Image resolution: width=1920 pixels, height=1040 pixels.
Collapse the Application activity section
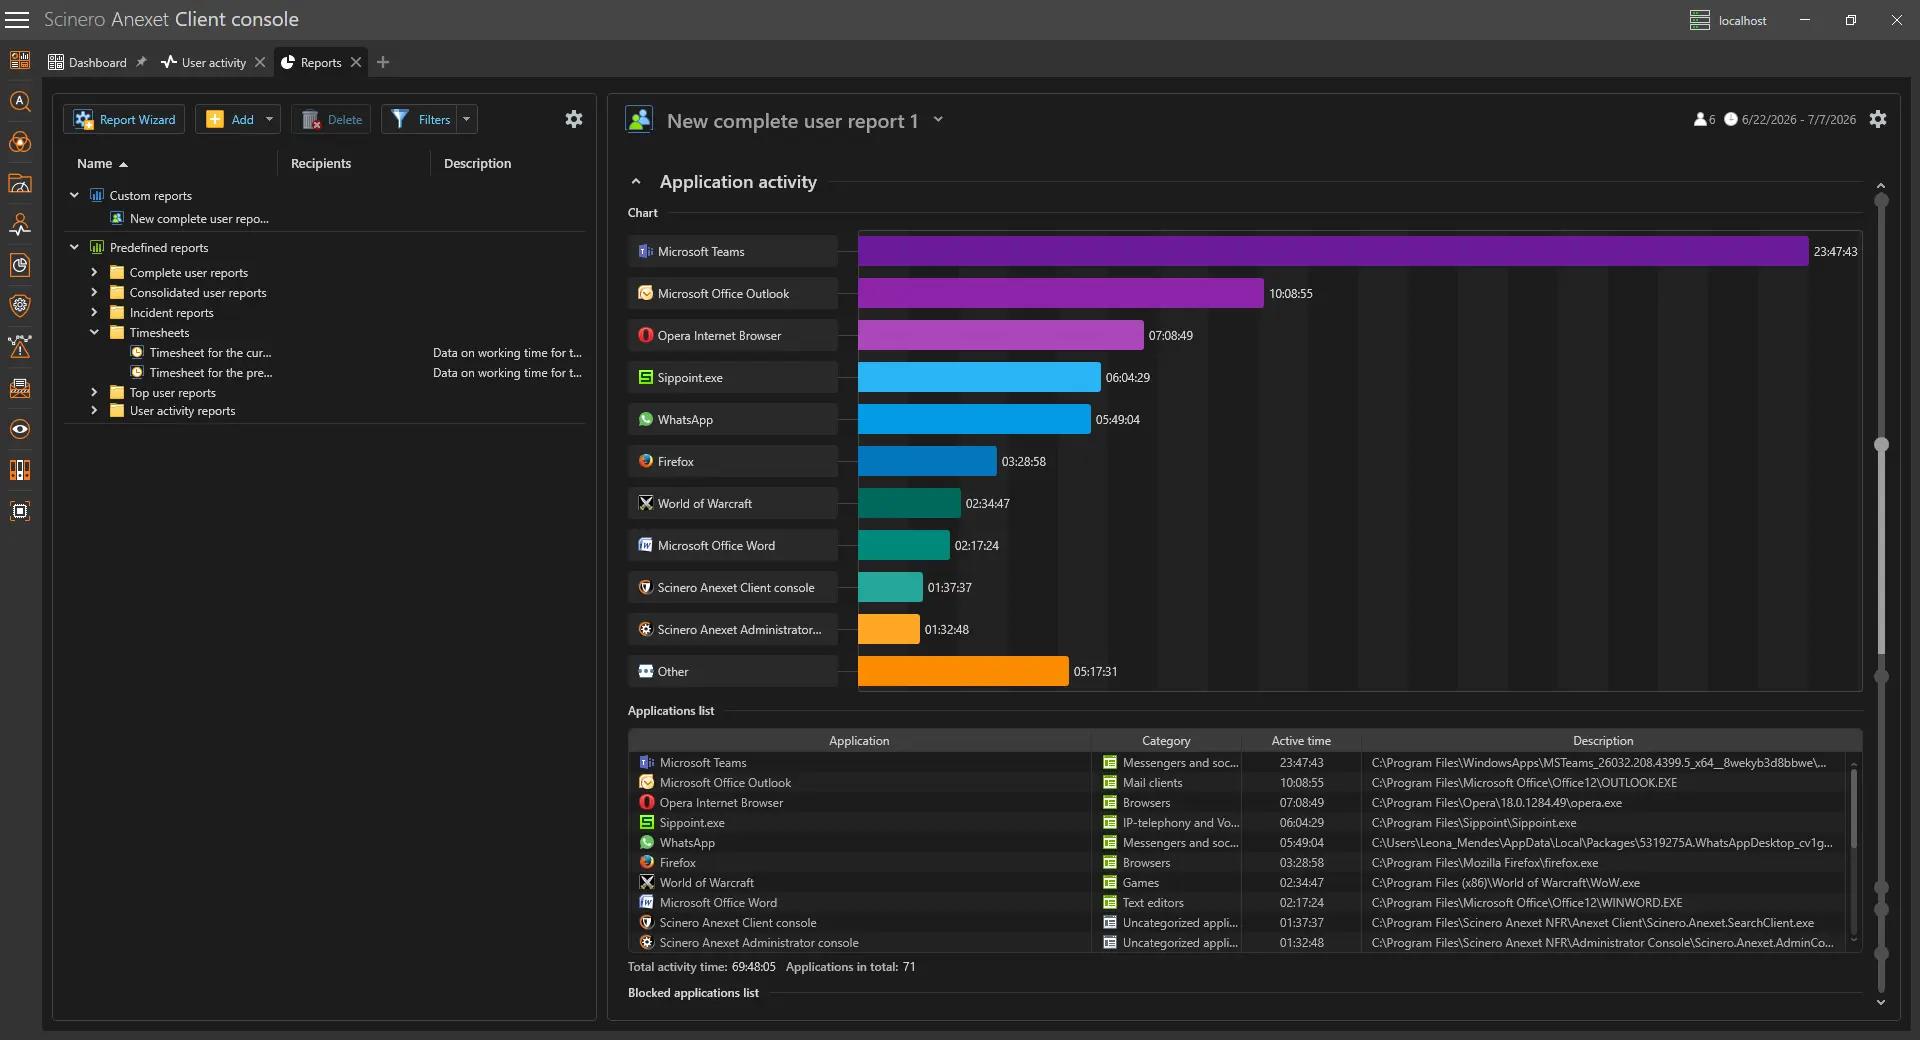pos(636,182)
